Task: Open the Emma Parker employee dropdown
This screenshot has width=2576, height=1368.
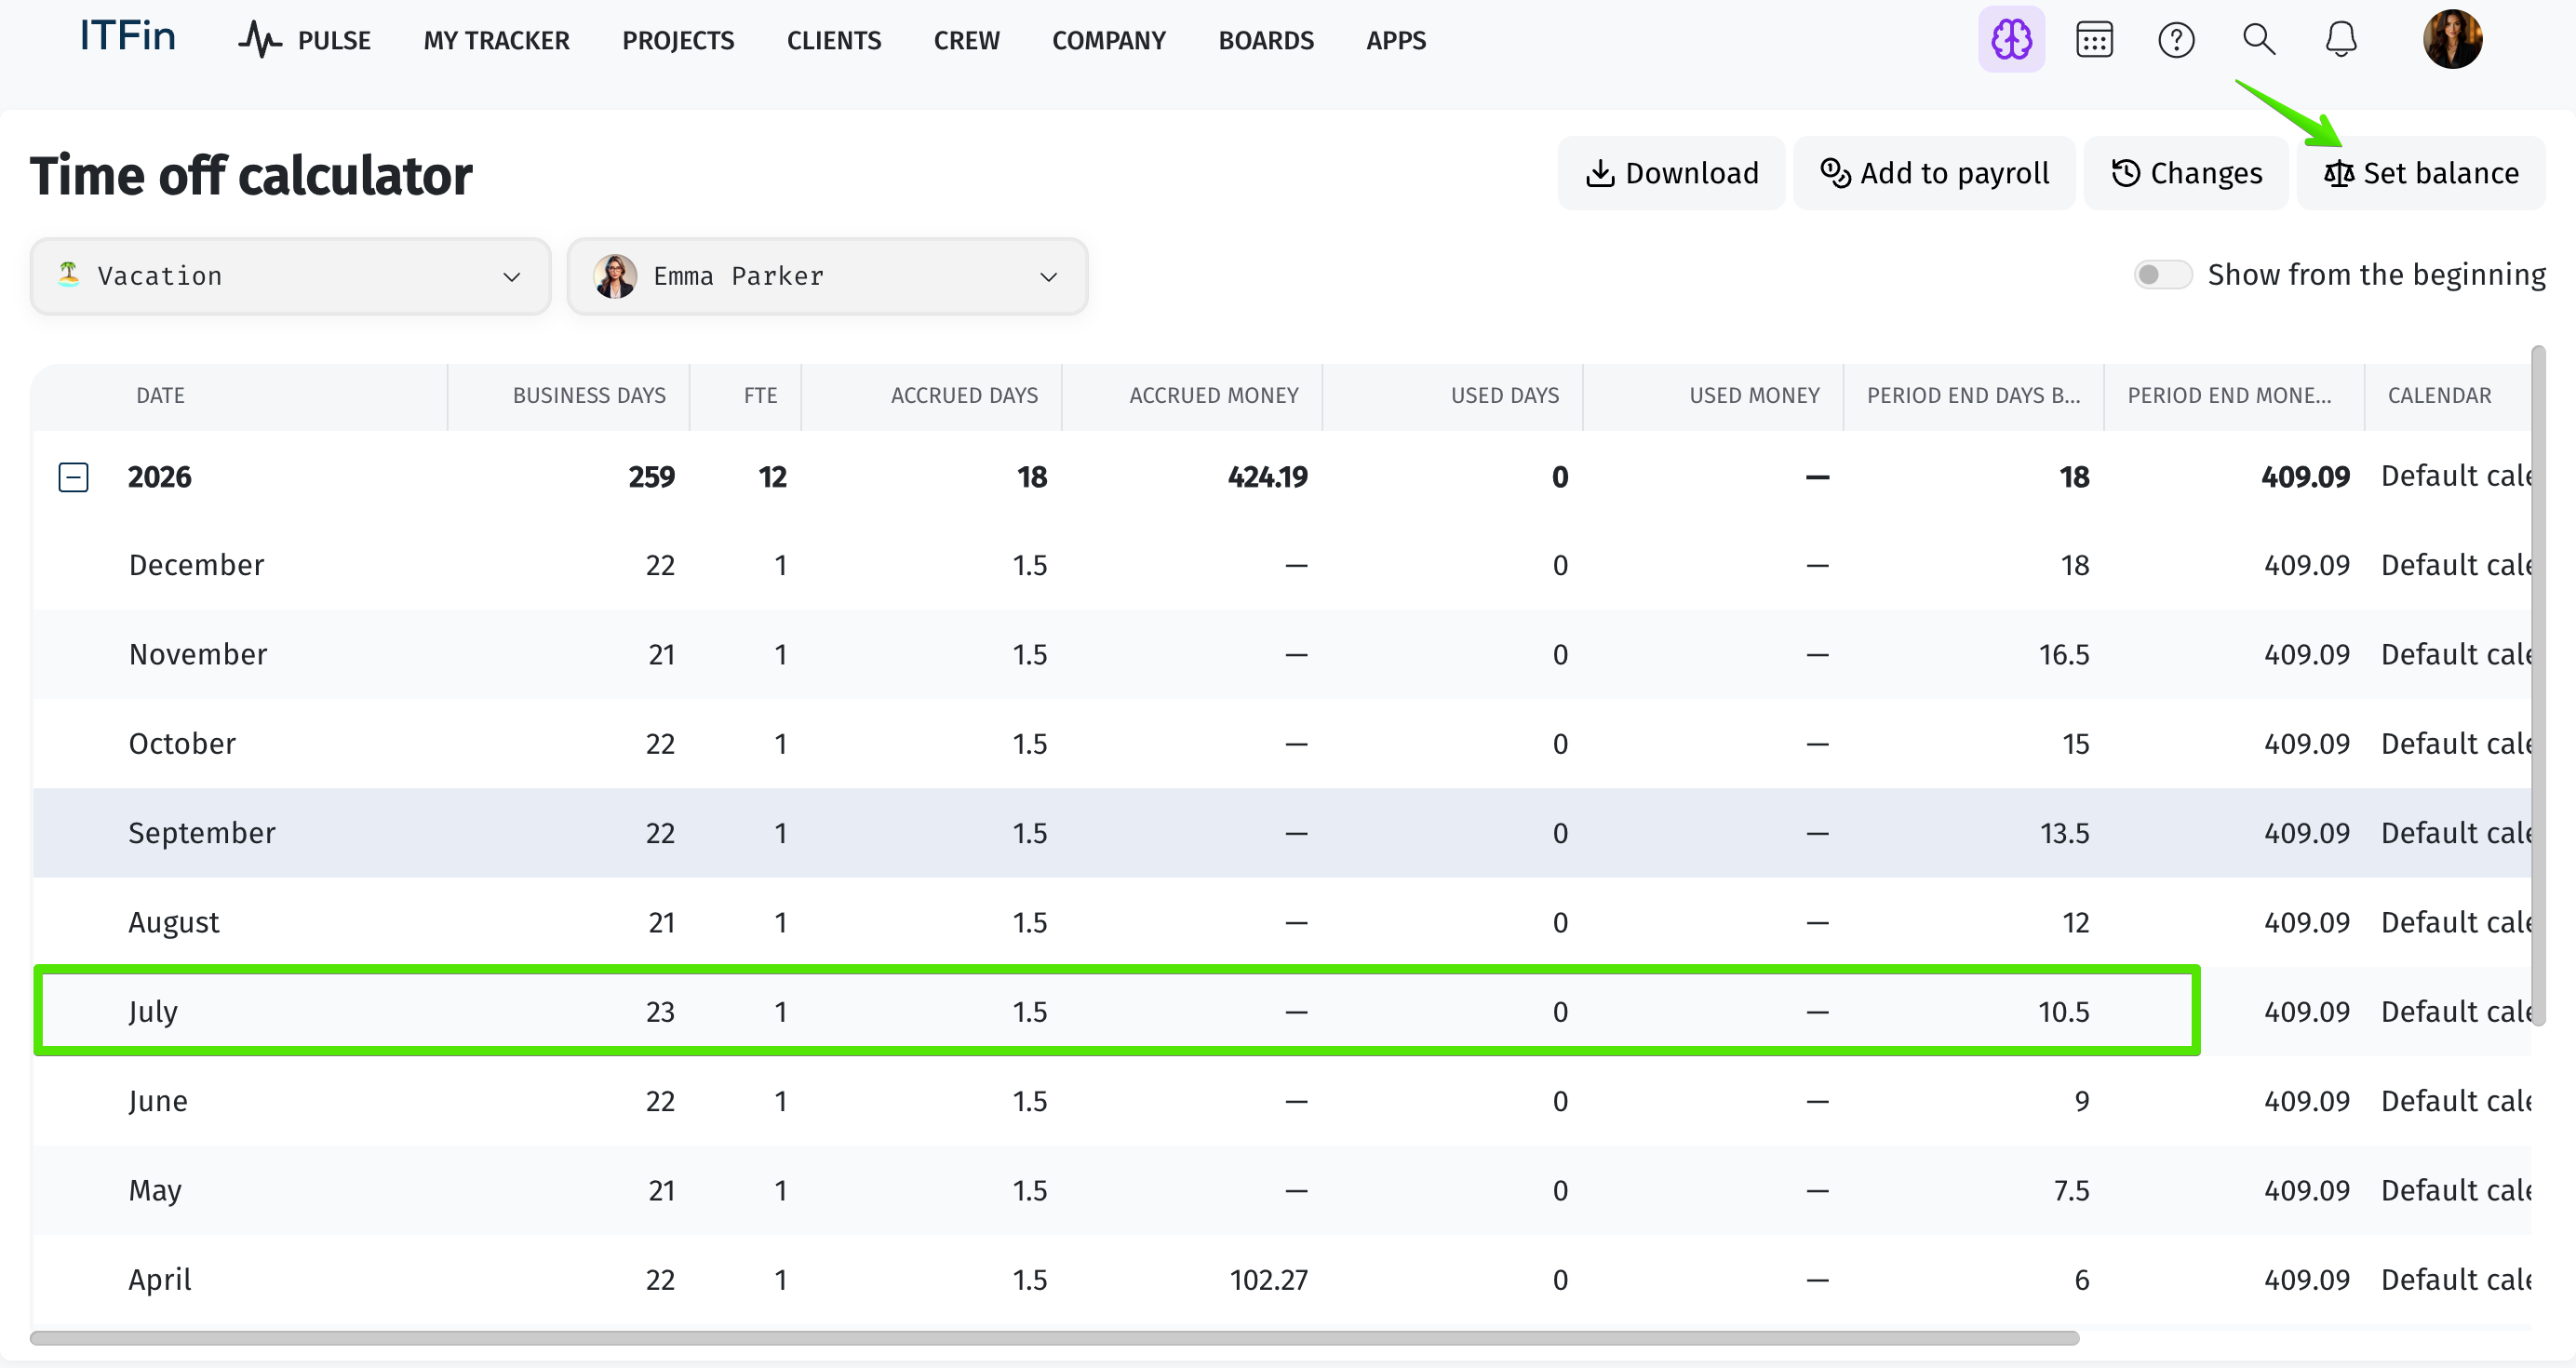Action: point(827,276)
